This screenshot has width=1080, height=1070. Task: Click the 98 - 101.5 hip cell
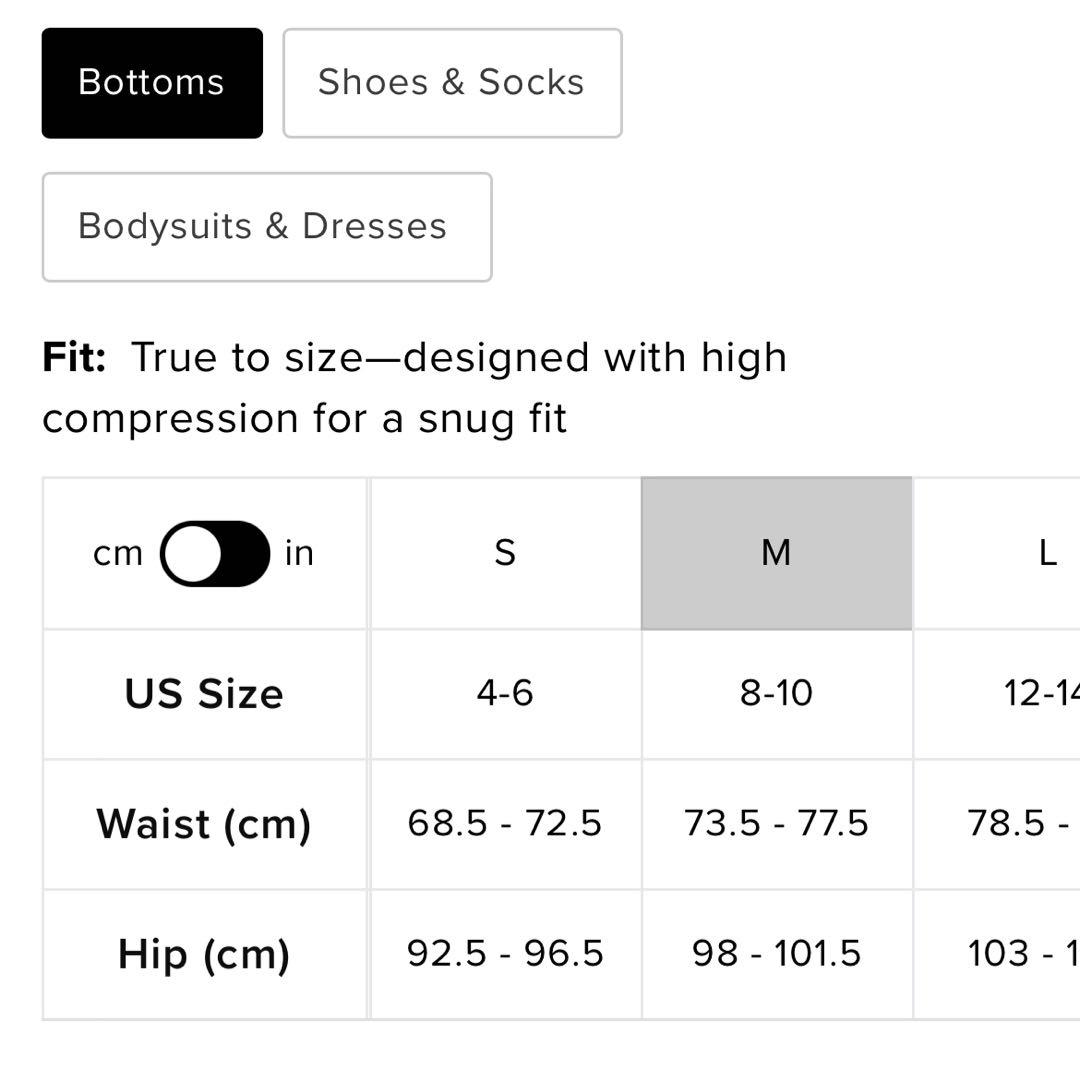776,953
